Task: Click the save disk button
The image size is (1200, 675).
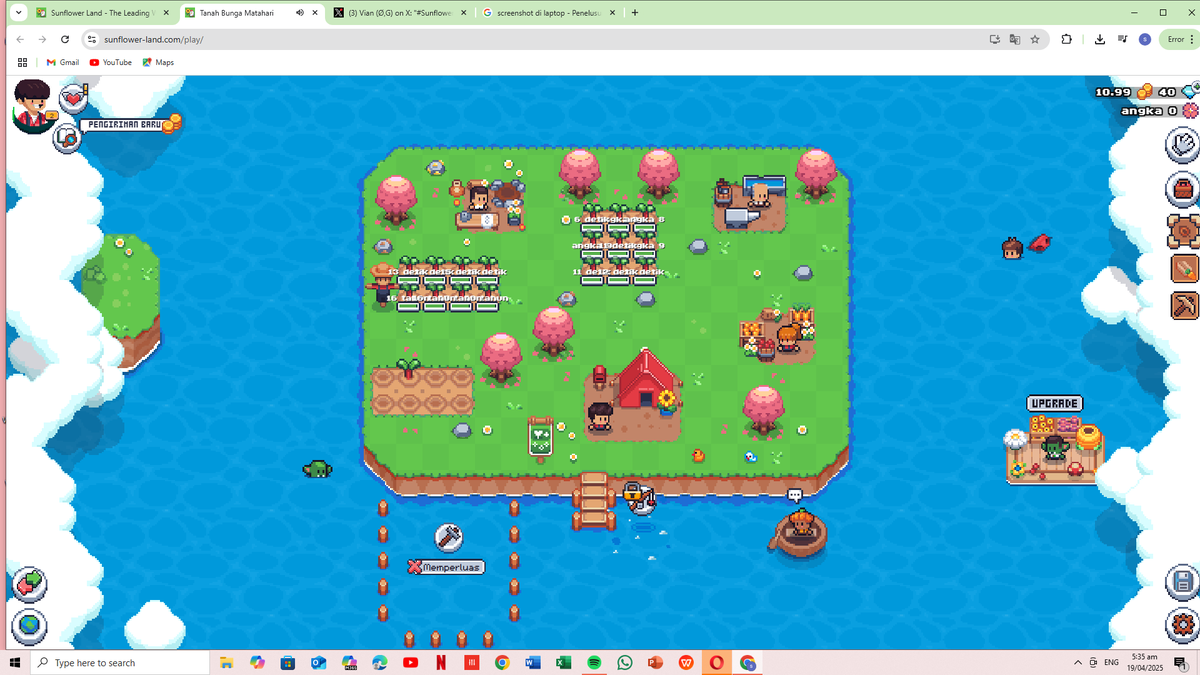Action: point(1182,582)
